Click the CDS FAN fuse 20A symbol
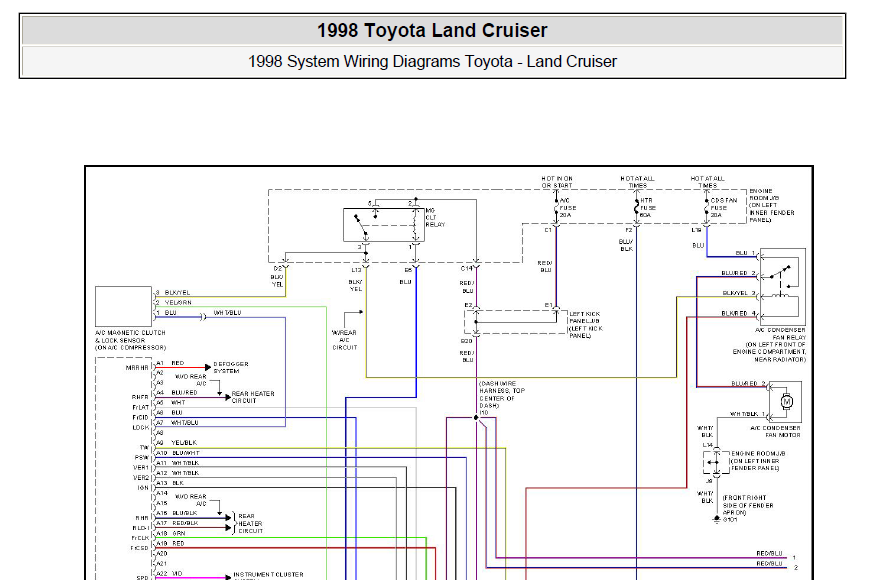Screen dimensions: 876x580 coord(707,208)
